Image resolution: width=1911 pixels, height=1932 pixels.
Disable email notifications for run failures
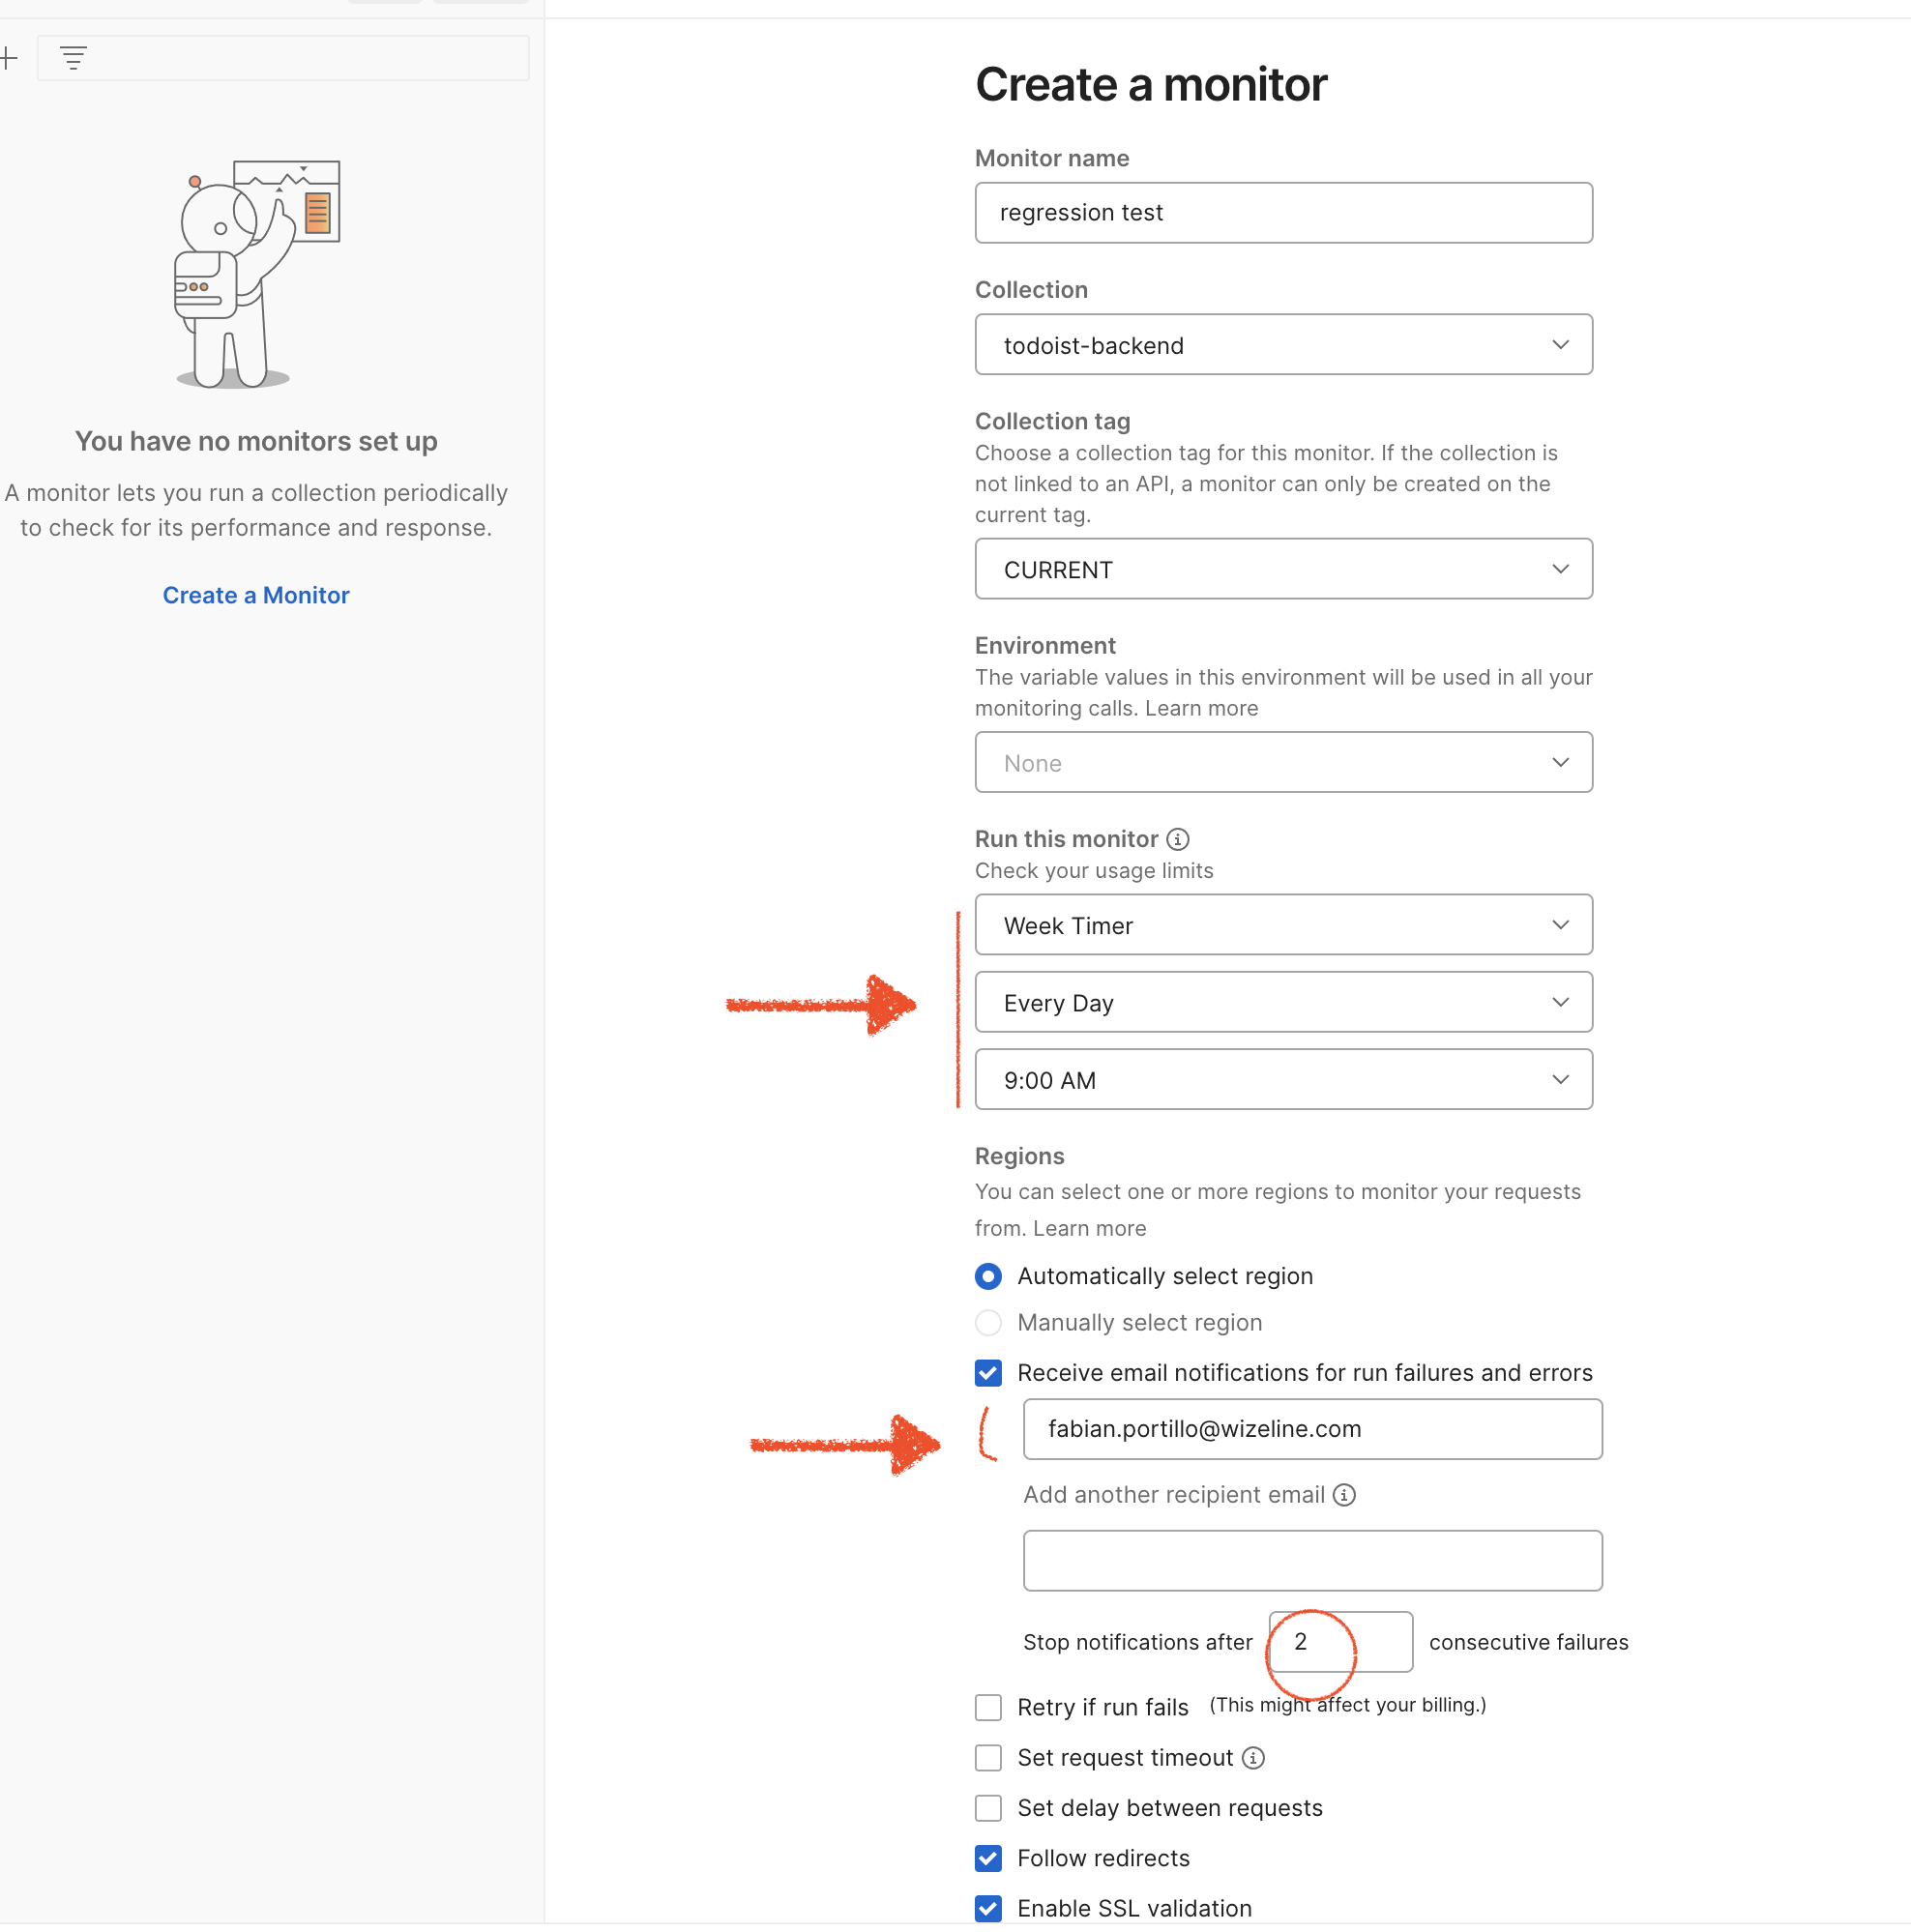(988, 1373)
